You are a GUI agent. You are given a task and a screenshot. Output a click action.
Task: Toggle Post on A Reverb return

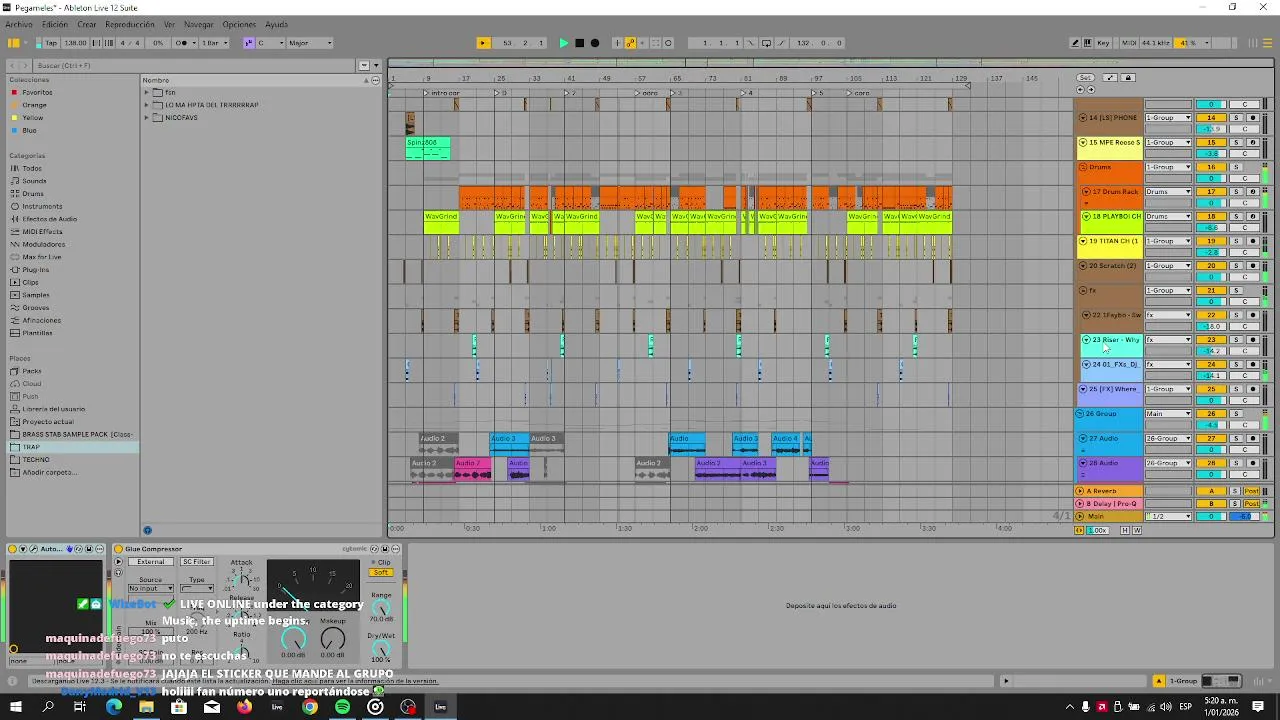[1251, 491]
